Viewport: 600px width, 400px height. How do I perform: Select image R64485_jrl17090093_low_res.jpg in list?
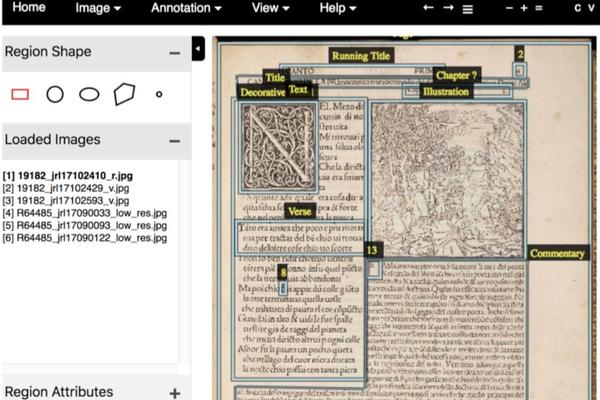pyautogui.click(x=85, y=225)
